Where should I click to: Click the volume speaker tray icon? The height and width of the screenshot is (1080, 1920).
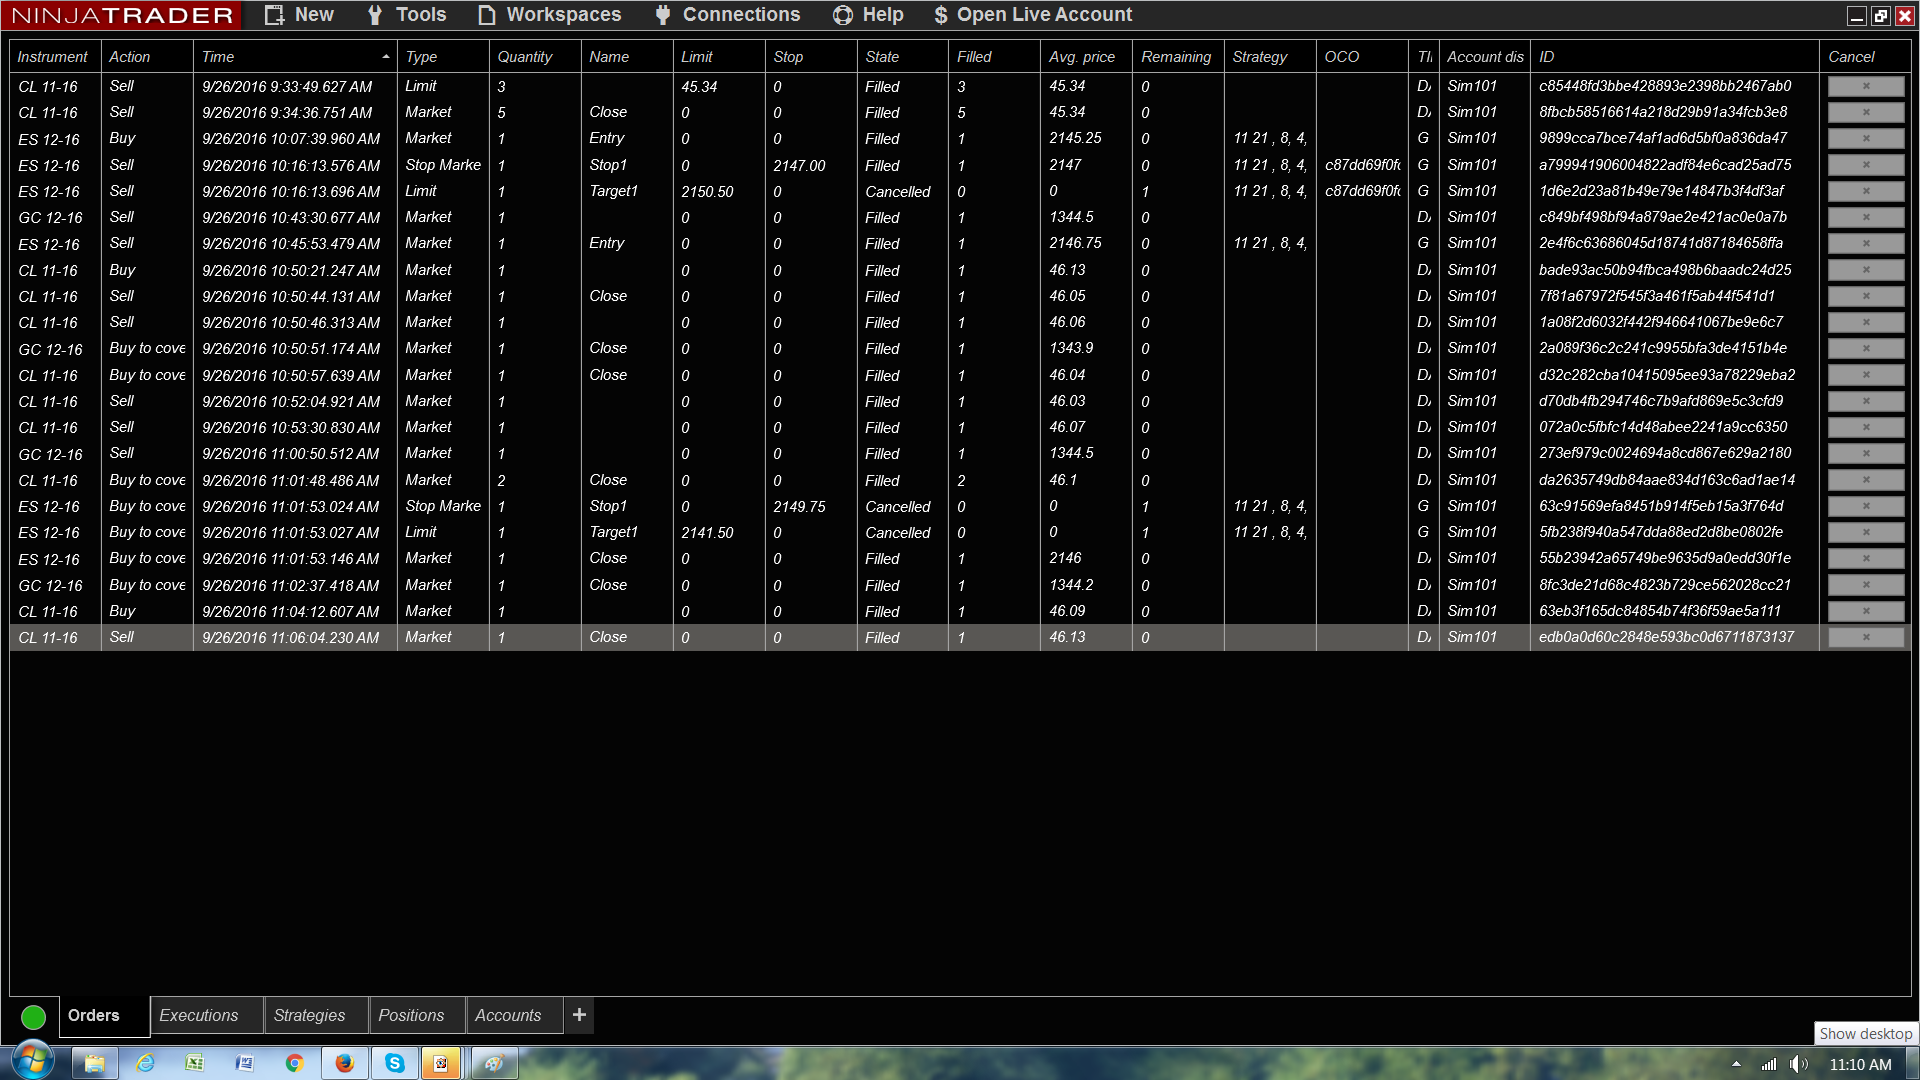(x=1798, y=1064)
